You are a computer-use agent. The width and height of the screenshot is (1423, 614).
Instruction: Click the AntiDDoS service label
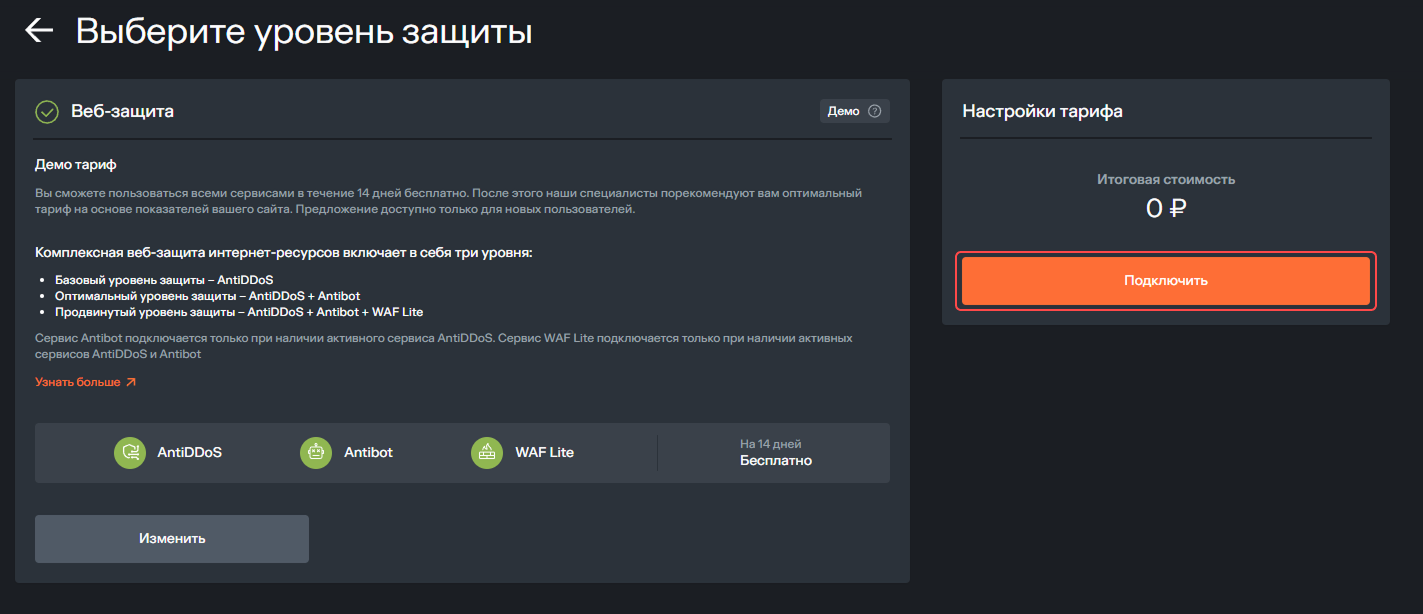click(x=189, y=452)
